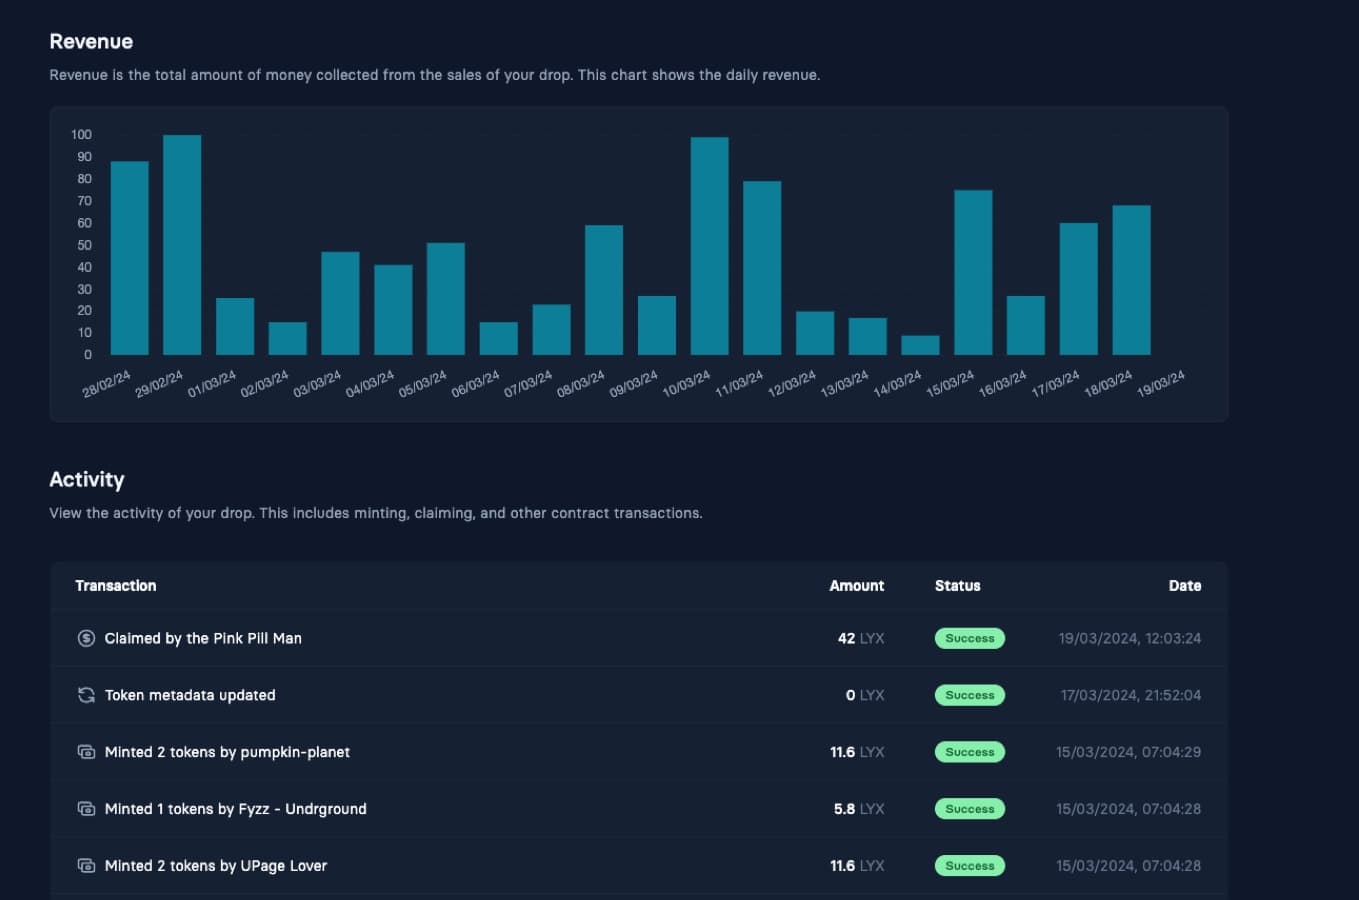Select the revenue bar for 12/03/24
Image resolution: width=1359 pixels, height=900 pixels.
tap(815, 333)
